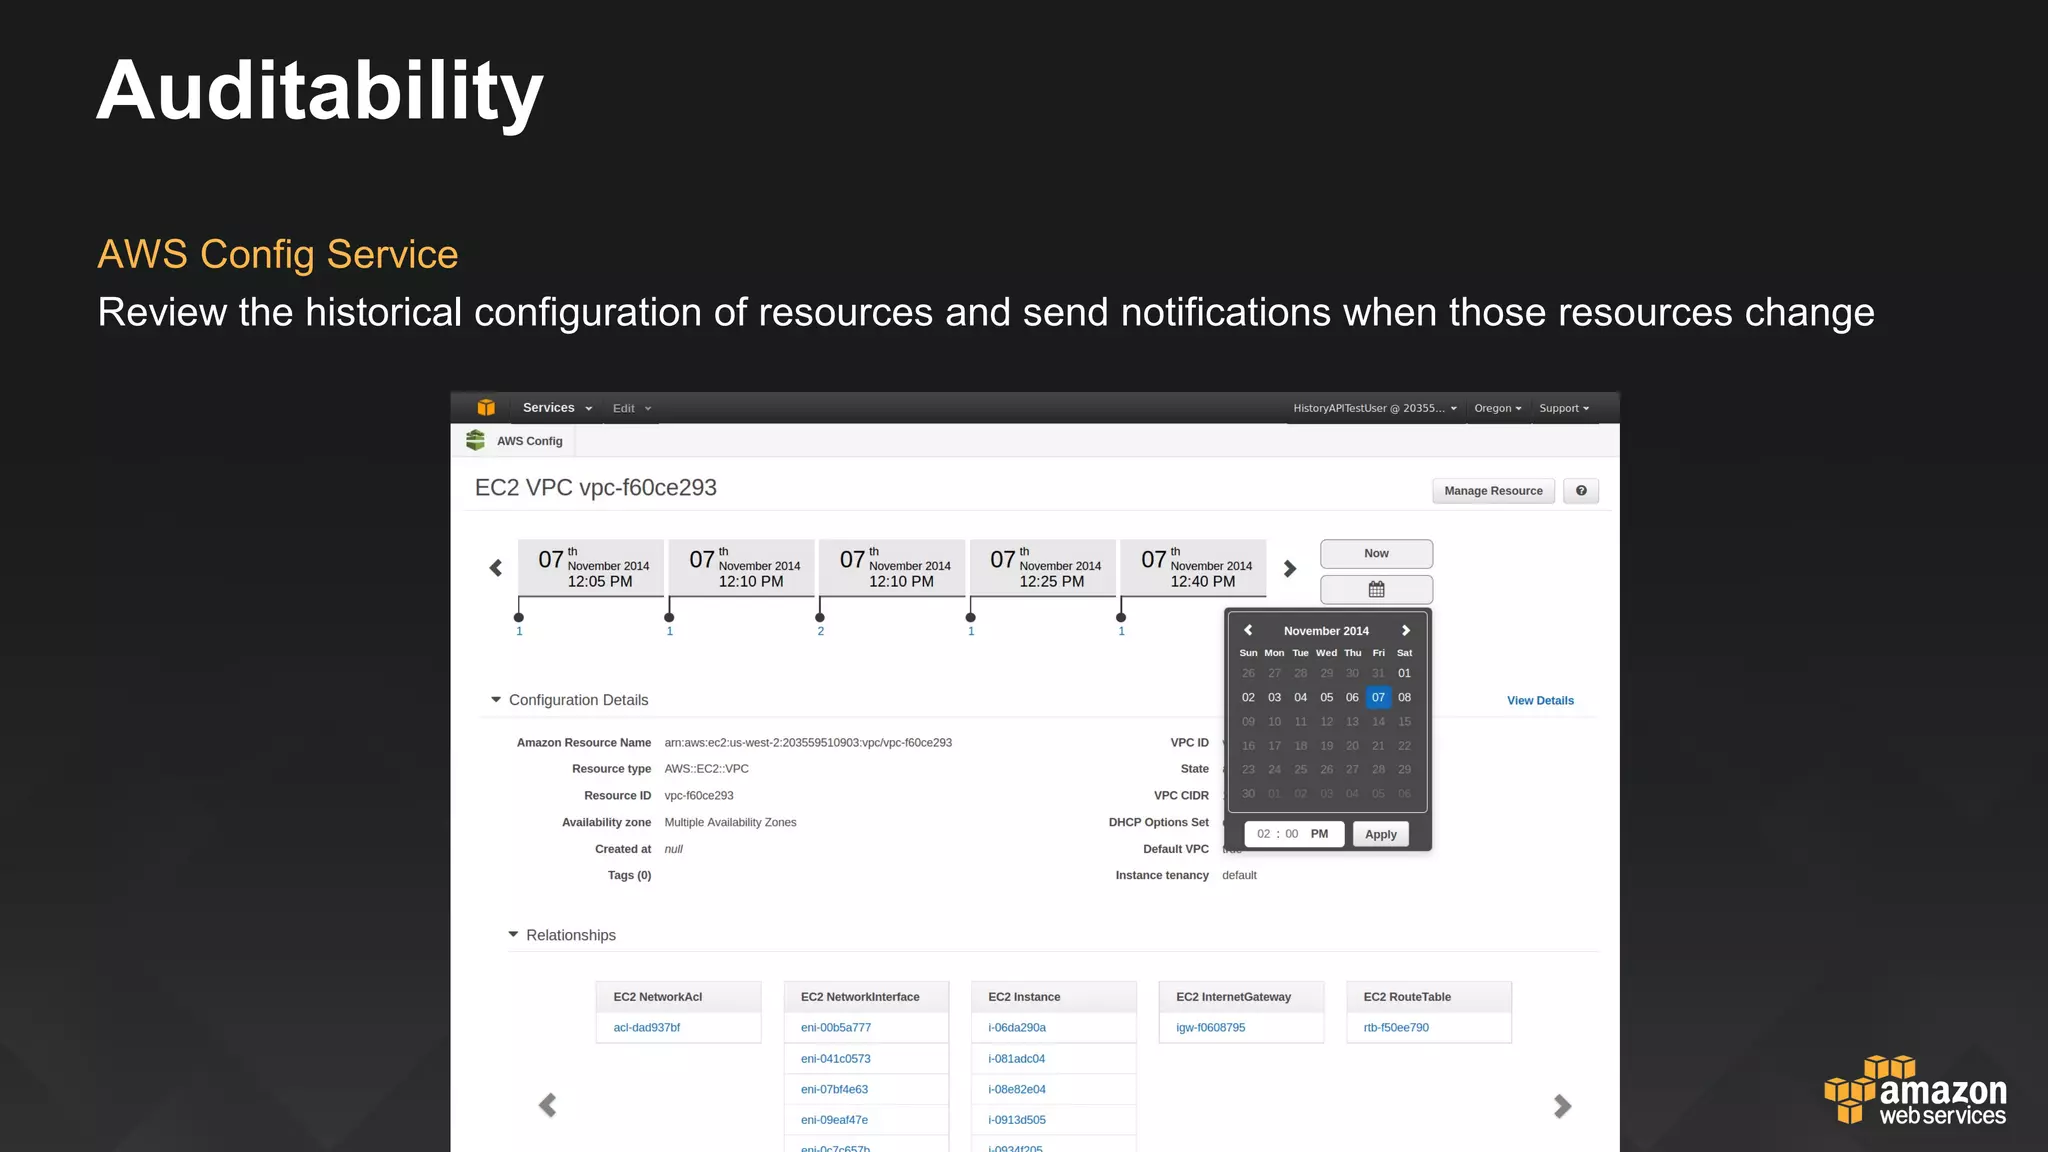This screenshot has width=2048, height=1152.
Task: Click the AWS Config service icon
Action: 476,441
